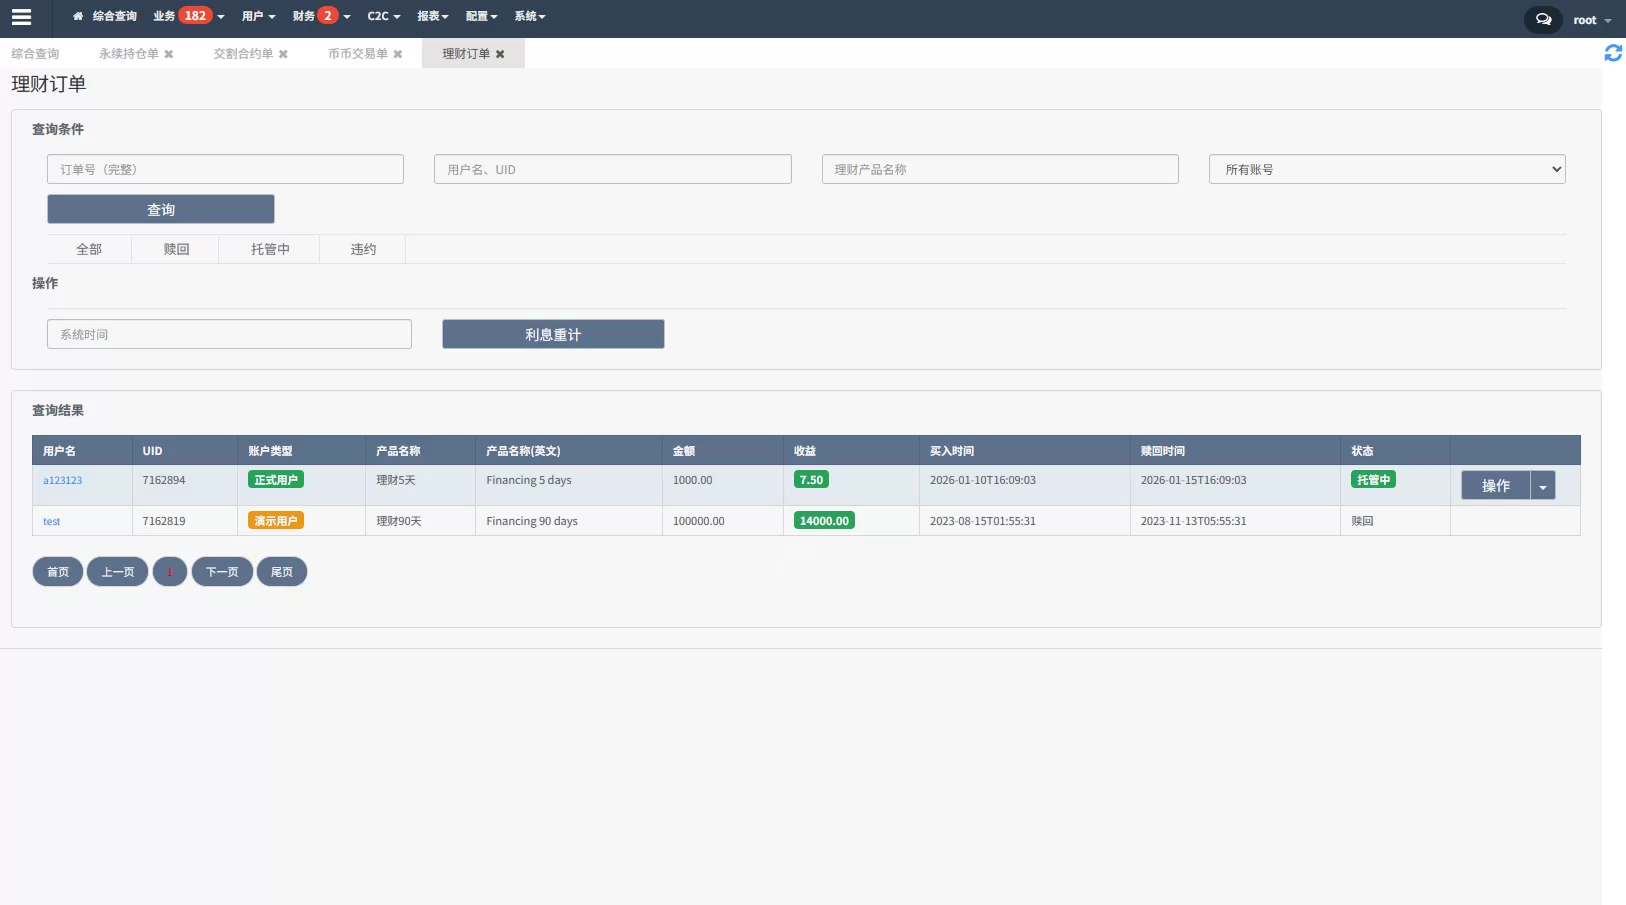Go to 下一页 next page
1626x905 pixels.
click(x=222, y=572)
